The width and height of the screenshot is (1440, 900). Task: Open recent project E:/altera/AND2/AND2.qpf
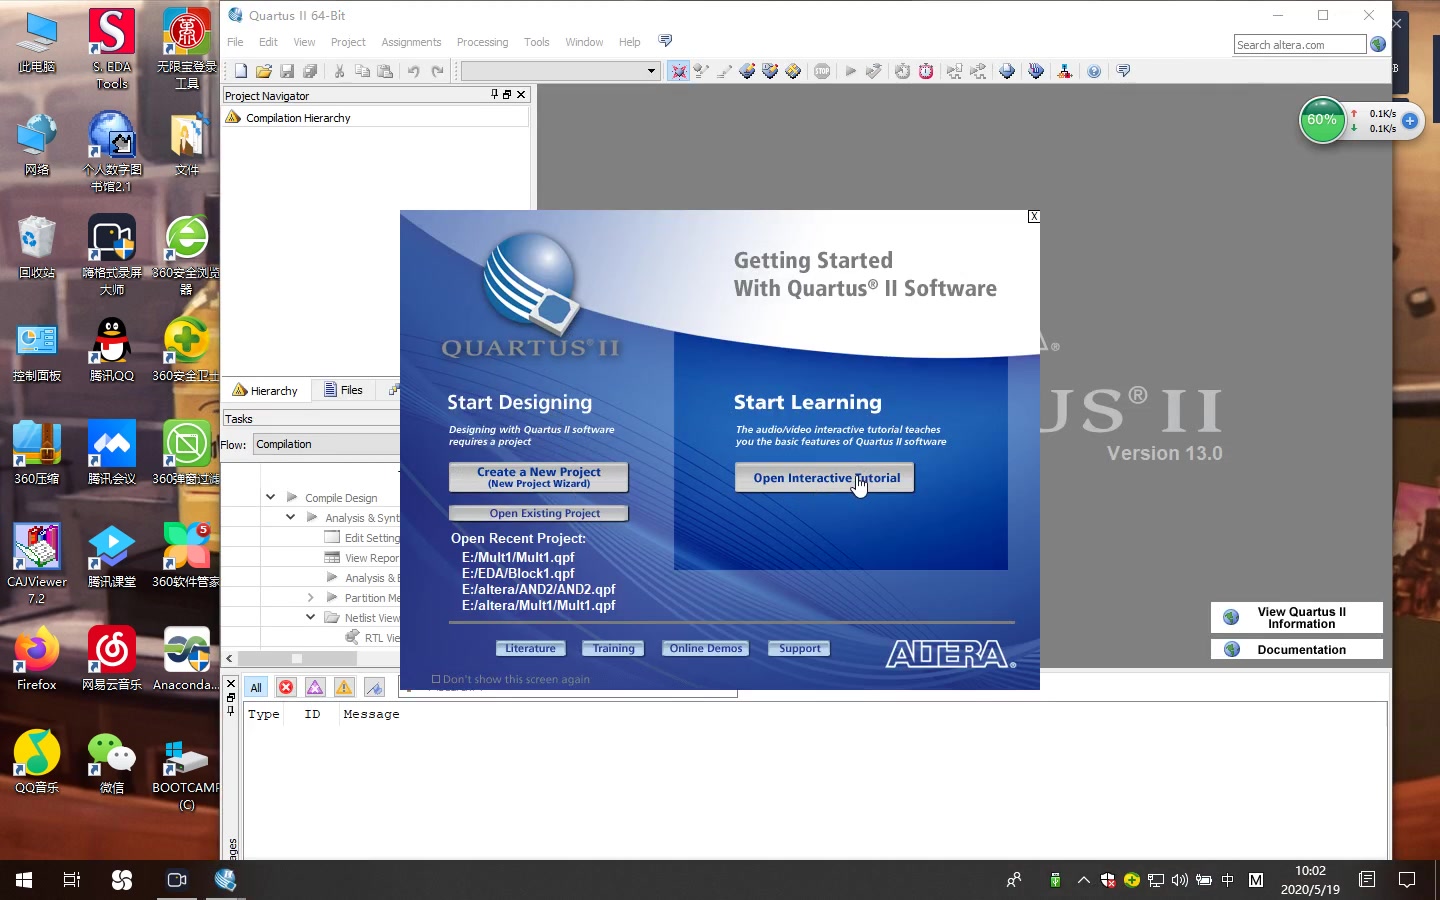538,589
